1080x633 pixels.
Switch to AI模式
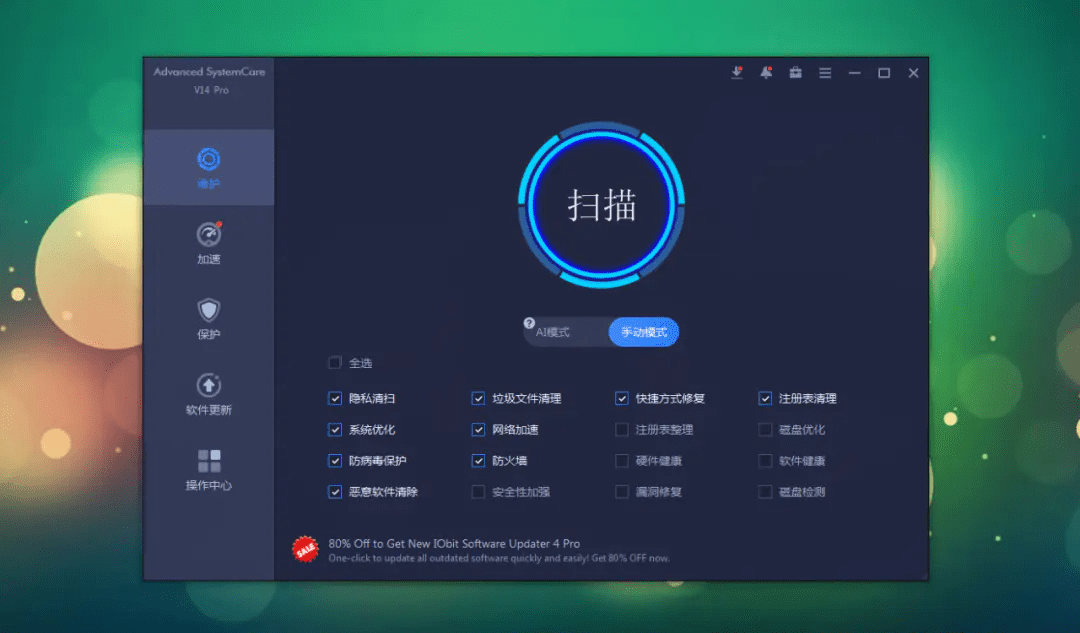point(552,332)
